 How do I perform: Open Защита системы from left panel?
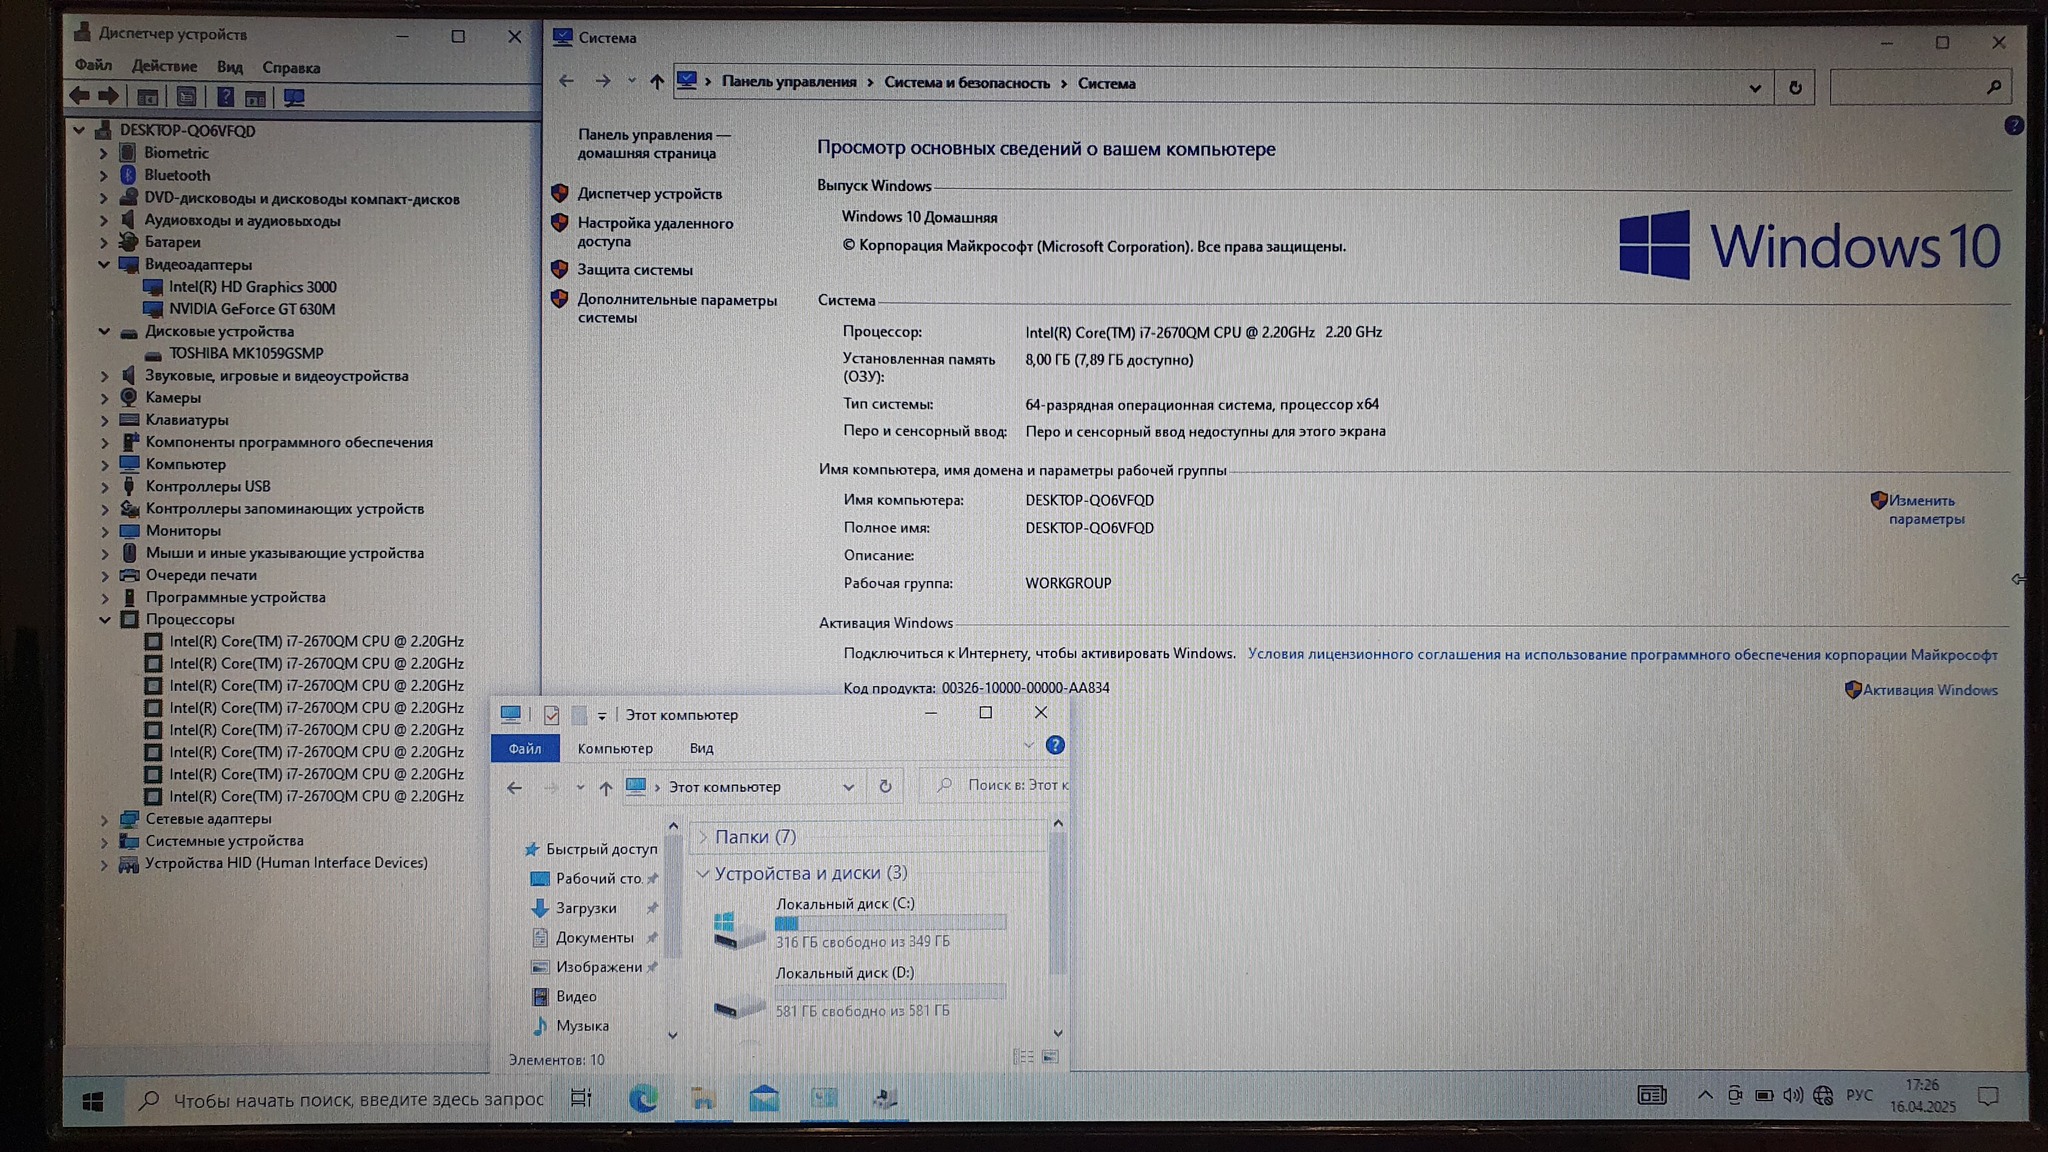[634, 270]
